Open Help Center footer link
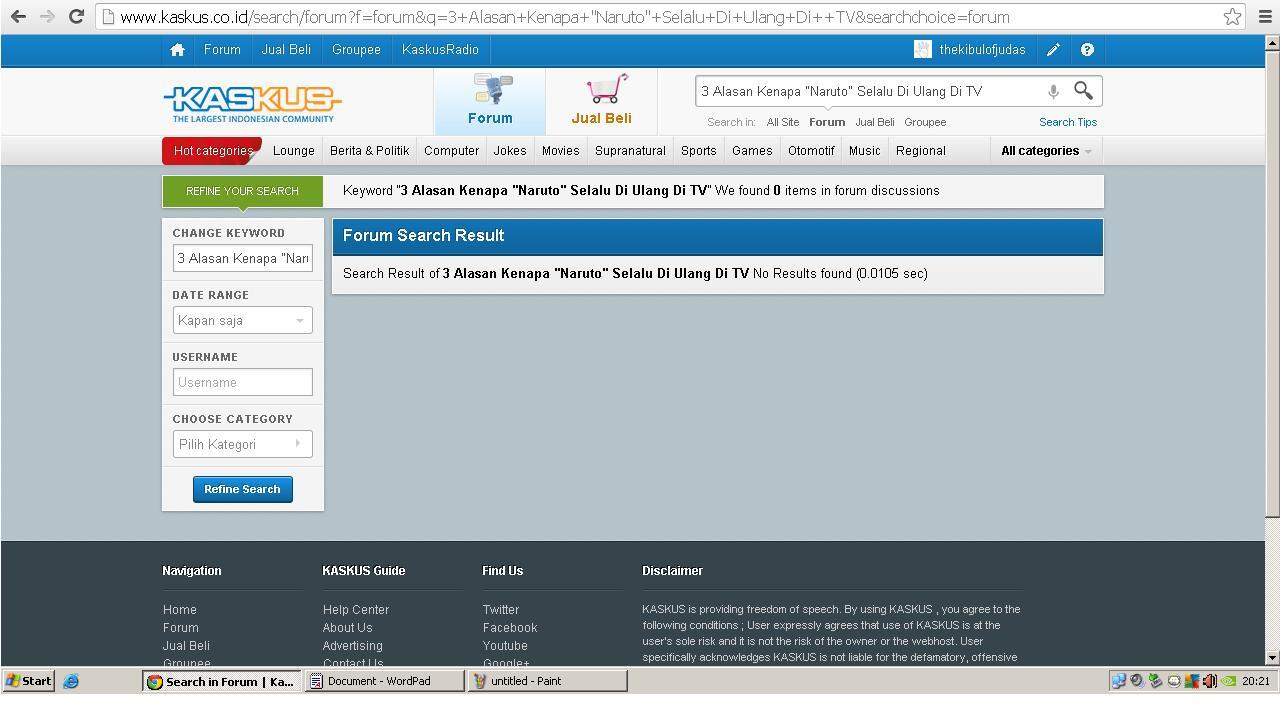Image resolution: width=1280 pixels, height=720 pixels. [355, 610]
